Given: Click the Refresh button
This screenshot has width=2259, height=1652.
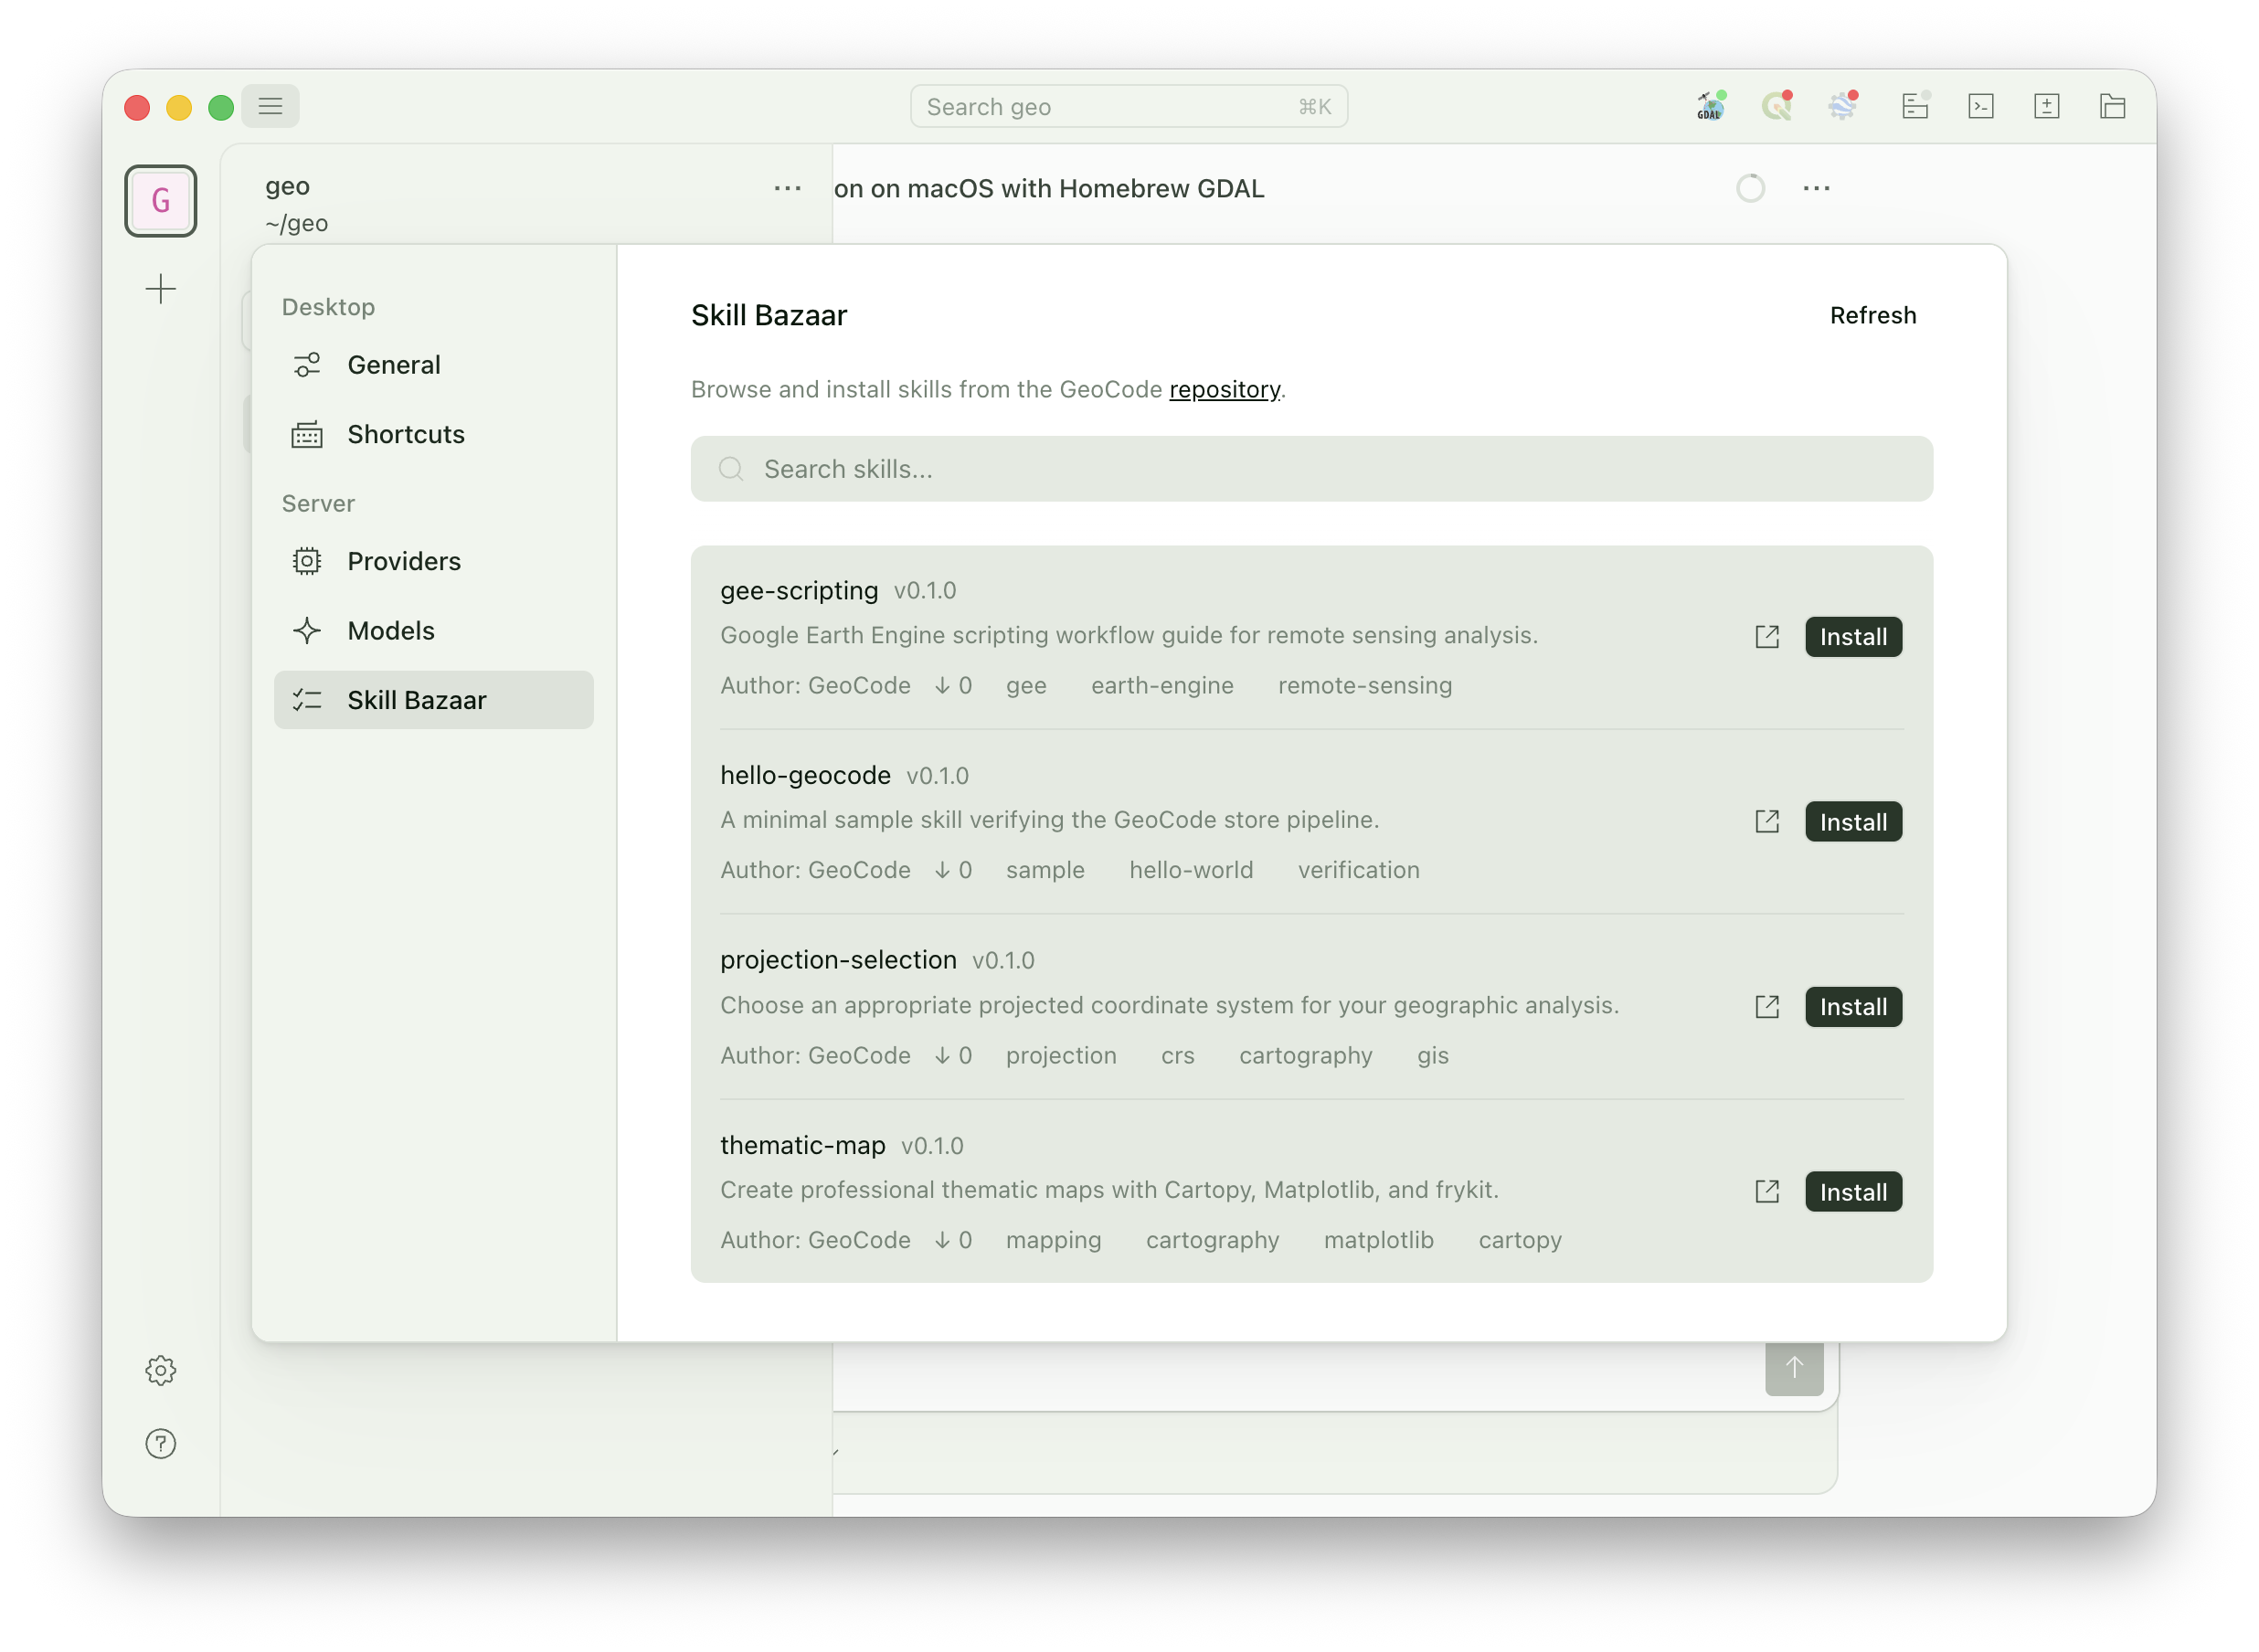Looking at the screenshot, I should click(1873, 315).
